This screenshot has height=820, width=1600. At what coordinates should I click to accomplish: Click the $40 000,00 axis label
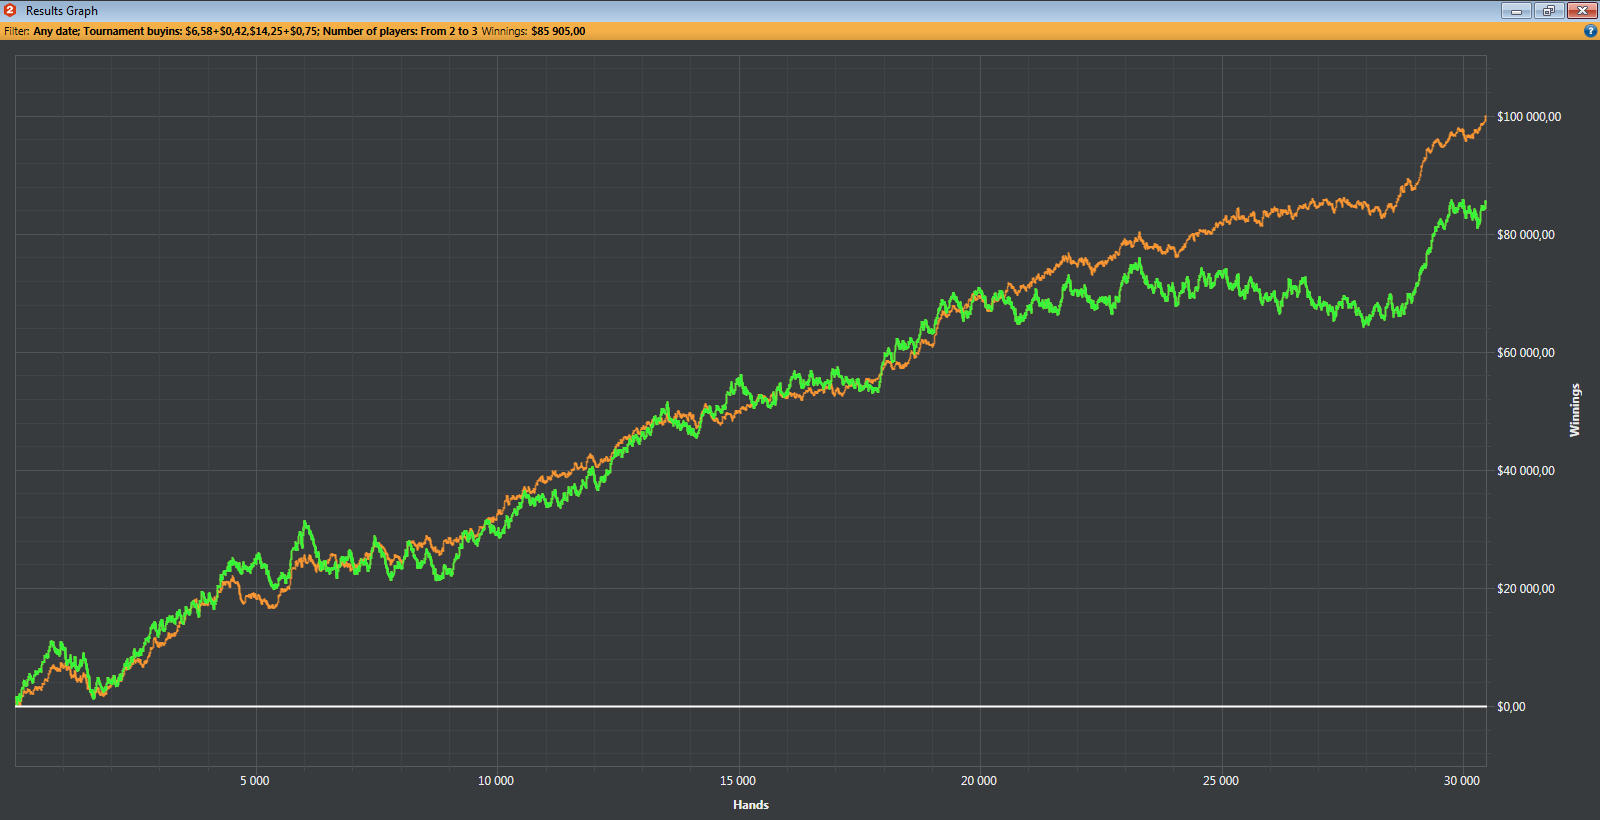point(1525,471)
